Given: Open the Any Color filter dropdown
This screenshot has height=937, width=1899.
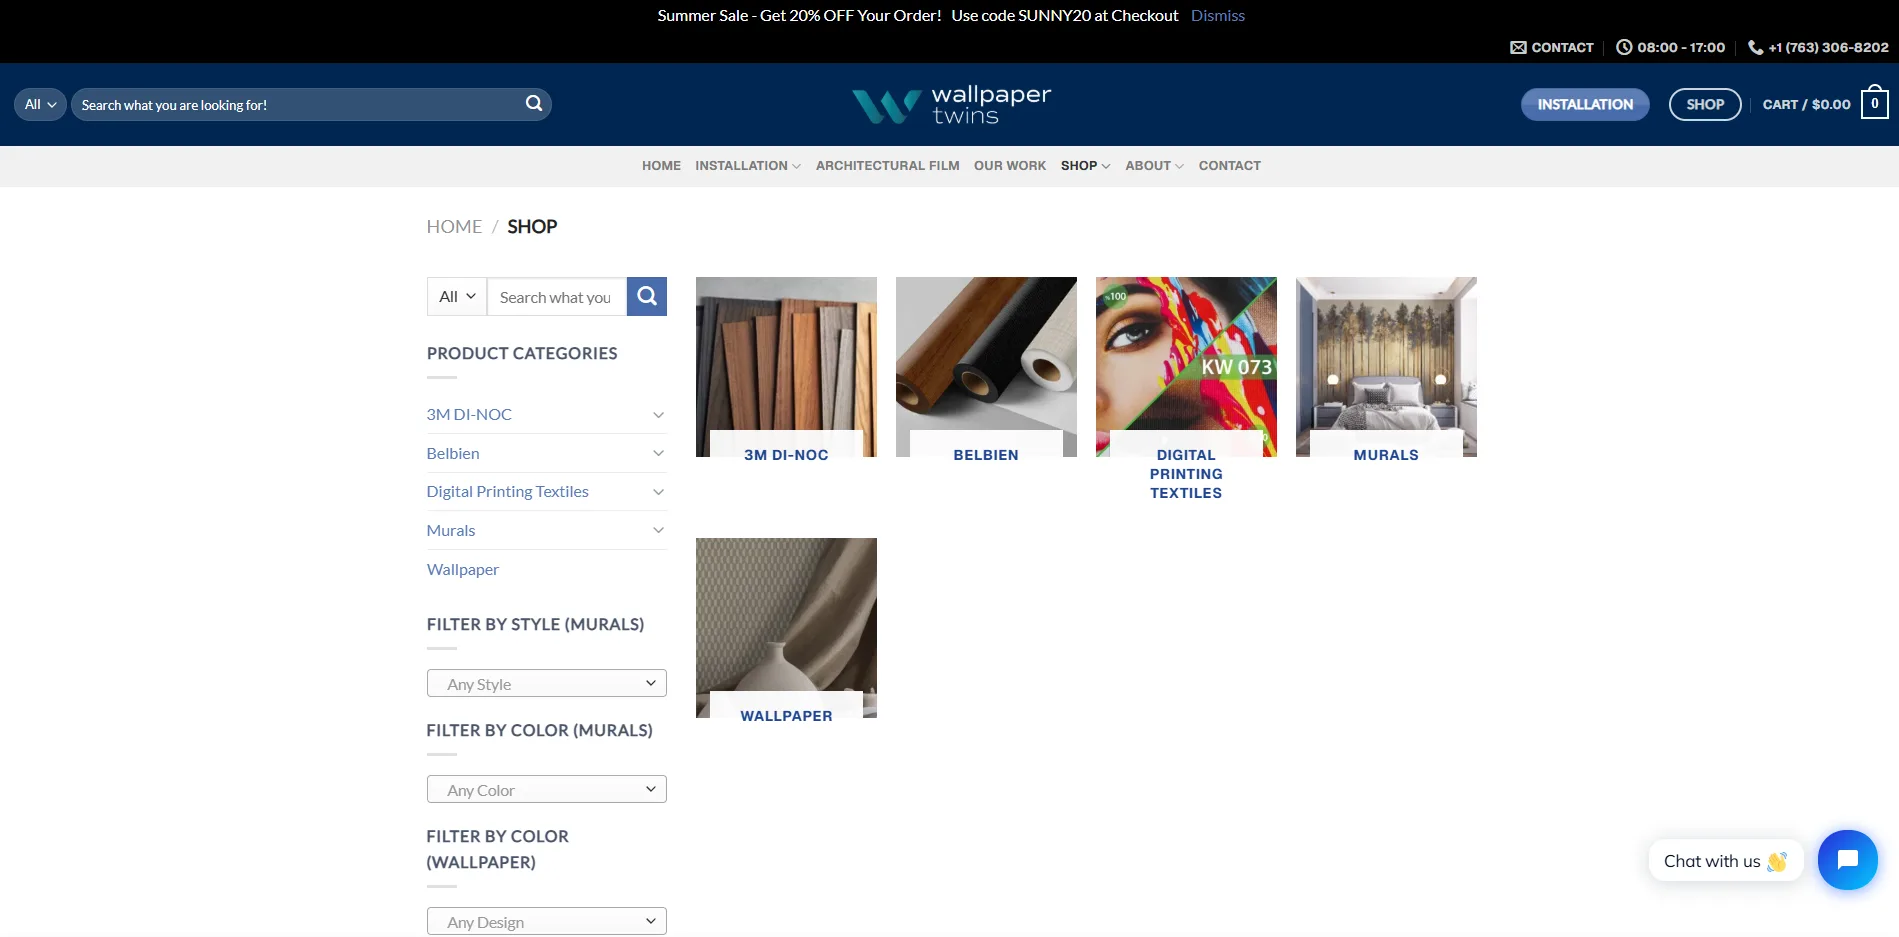Looking at the screenshot, I should [x=546, y=790].
